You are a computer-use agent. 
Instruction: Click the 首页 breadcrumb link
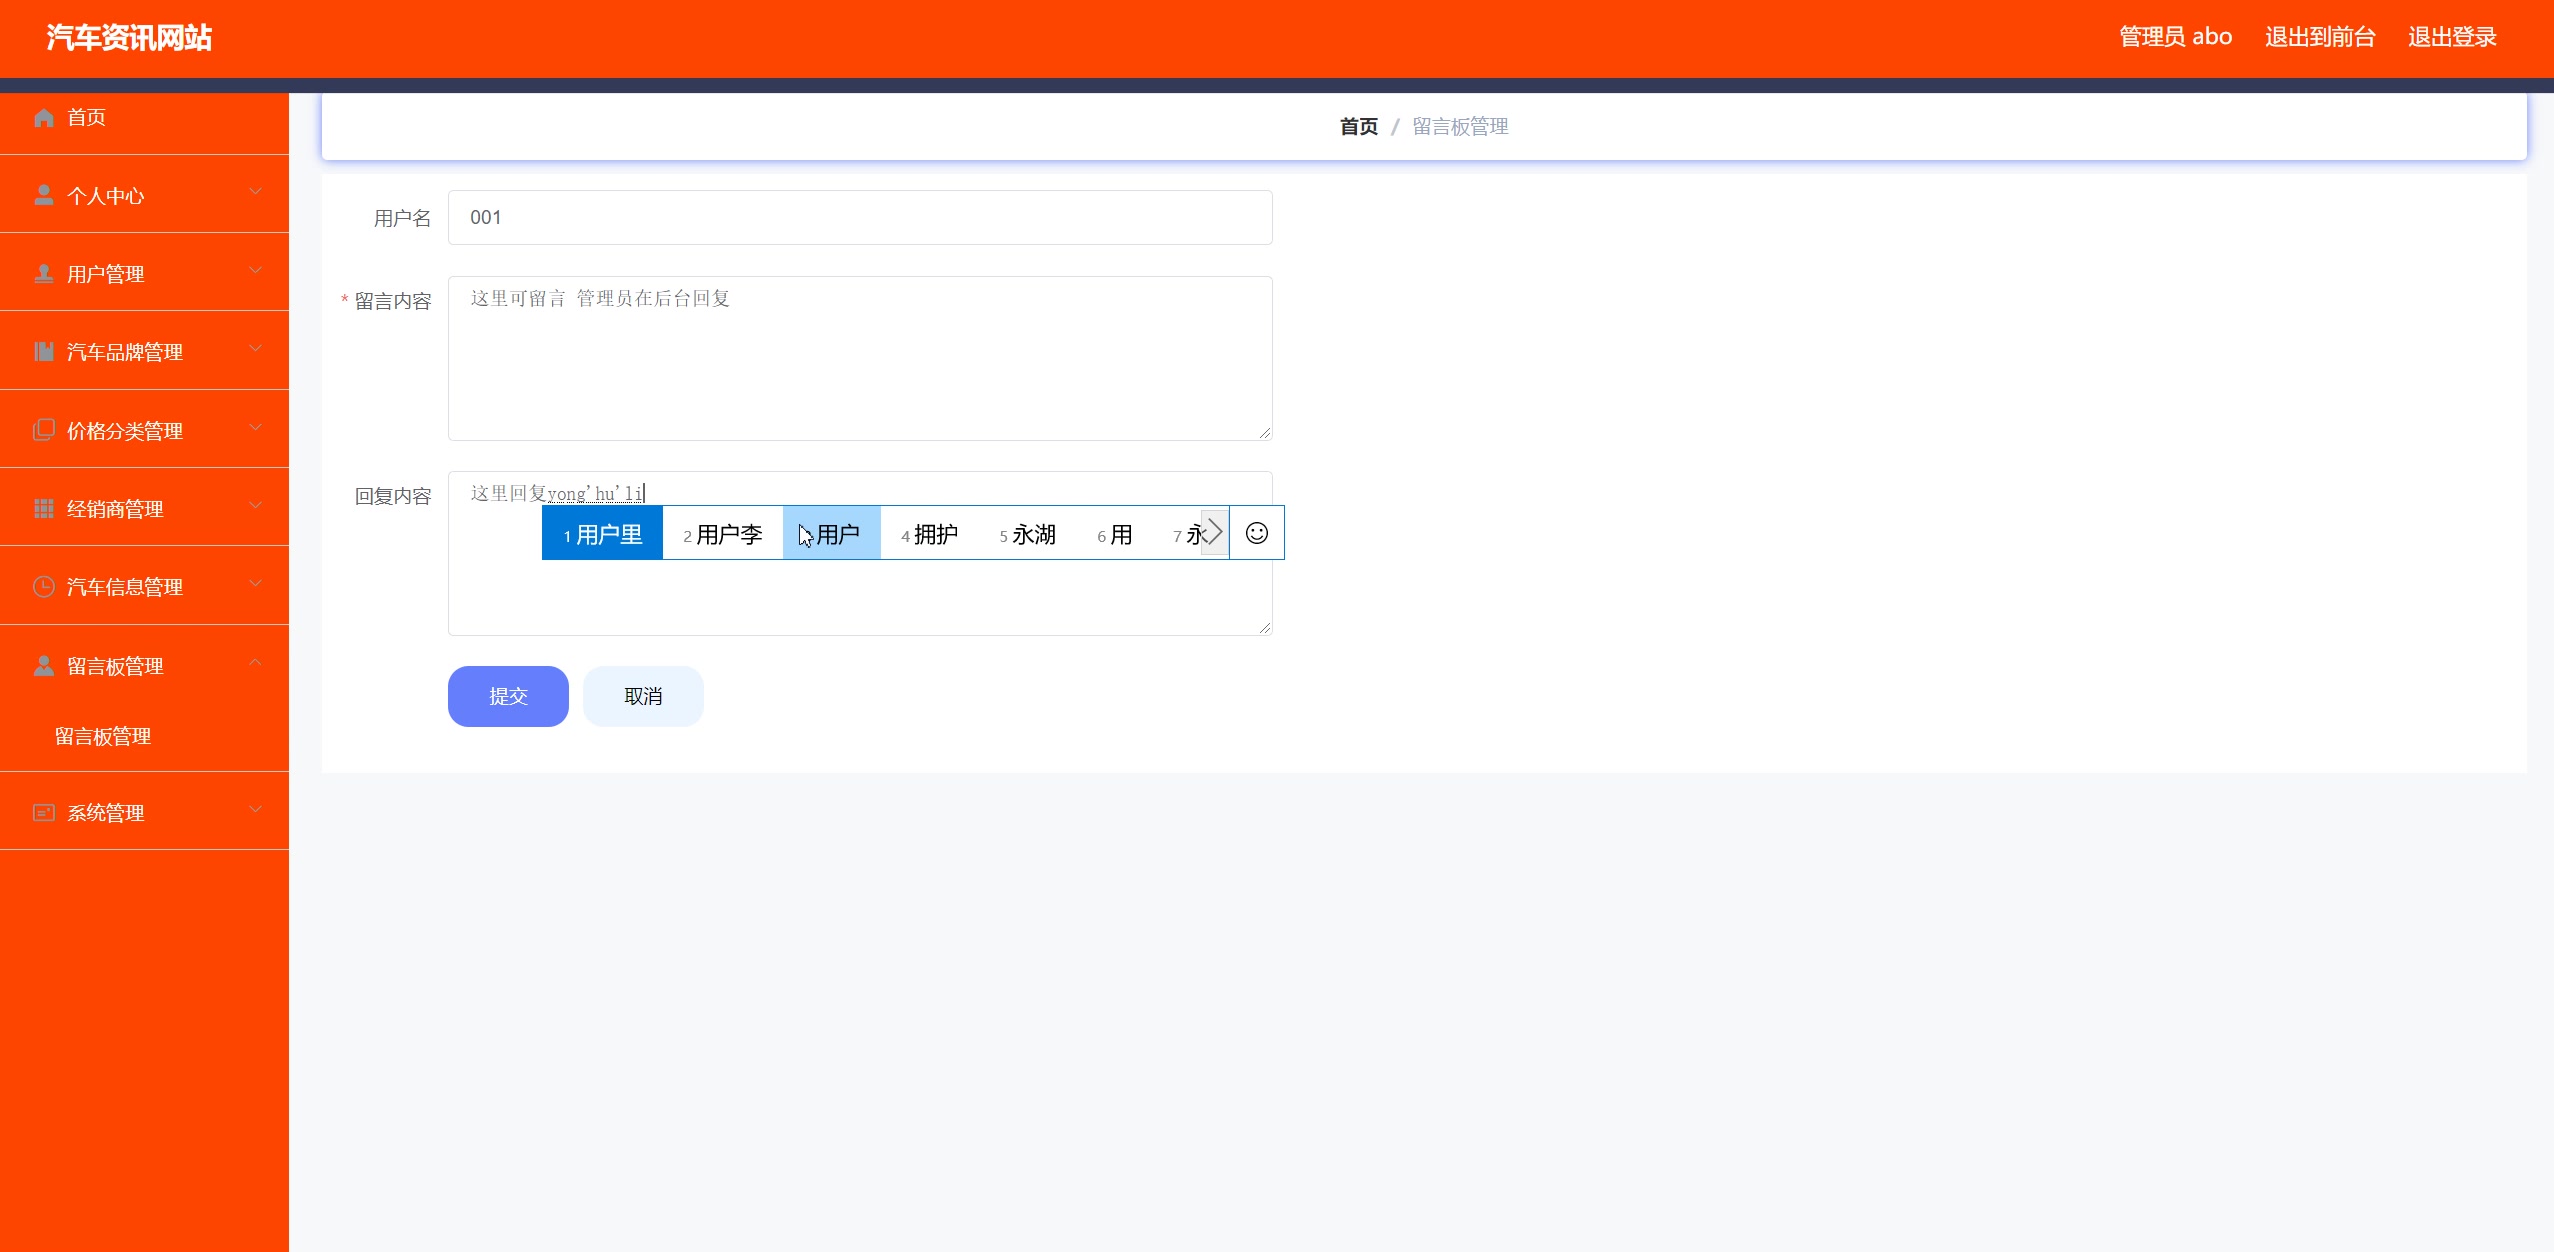[x=1358, y=127]
